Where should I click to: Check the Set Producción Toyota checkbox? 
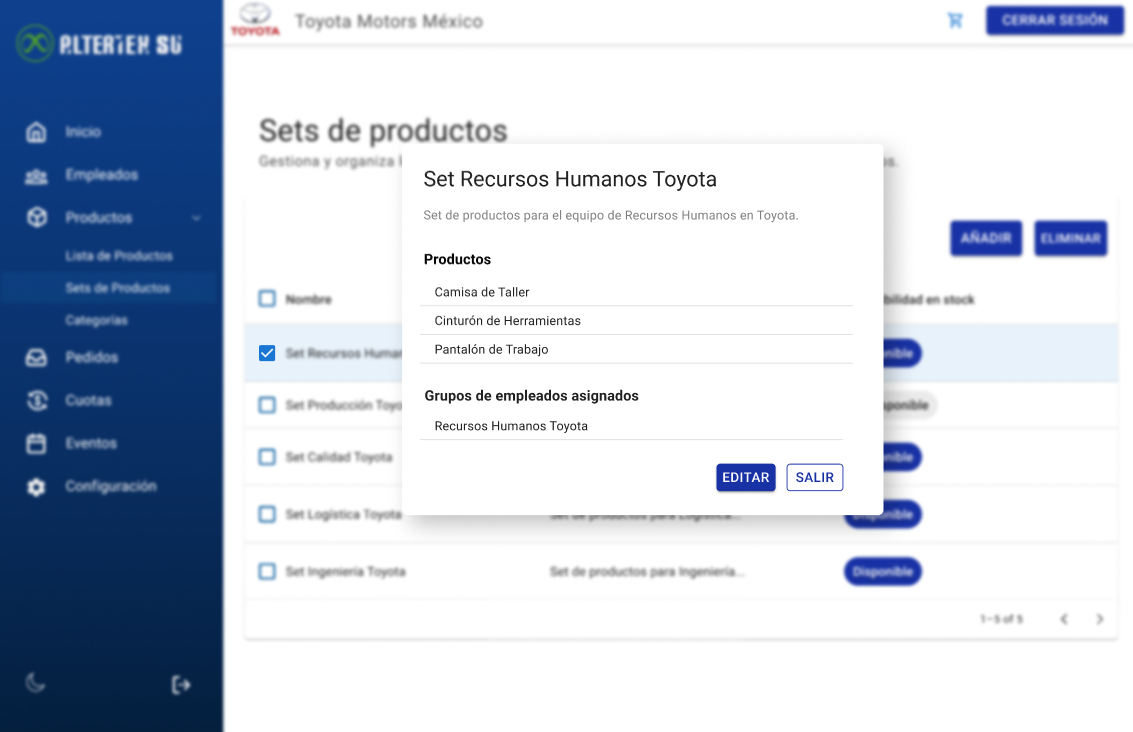[267, 405]
